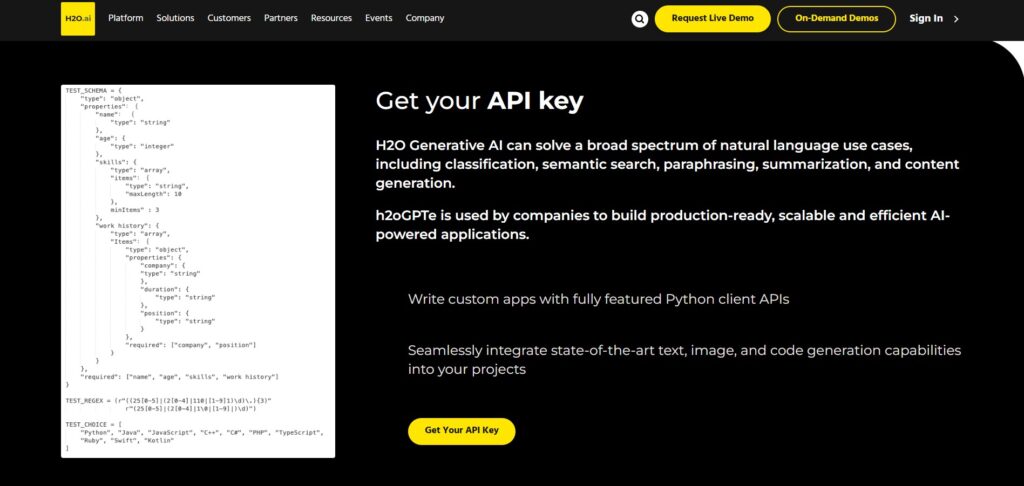This screenshot has width=1024, height=486.
Task: Click the H2O.ai logo
Action: pyautogui.click(x=77, y=18)
